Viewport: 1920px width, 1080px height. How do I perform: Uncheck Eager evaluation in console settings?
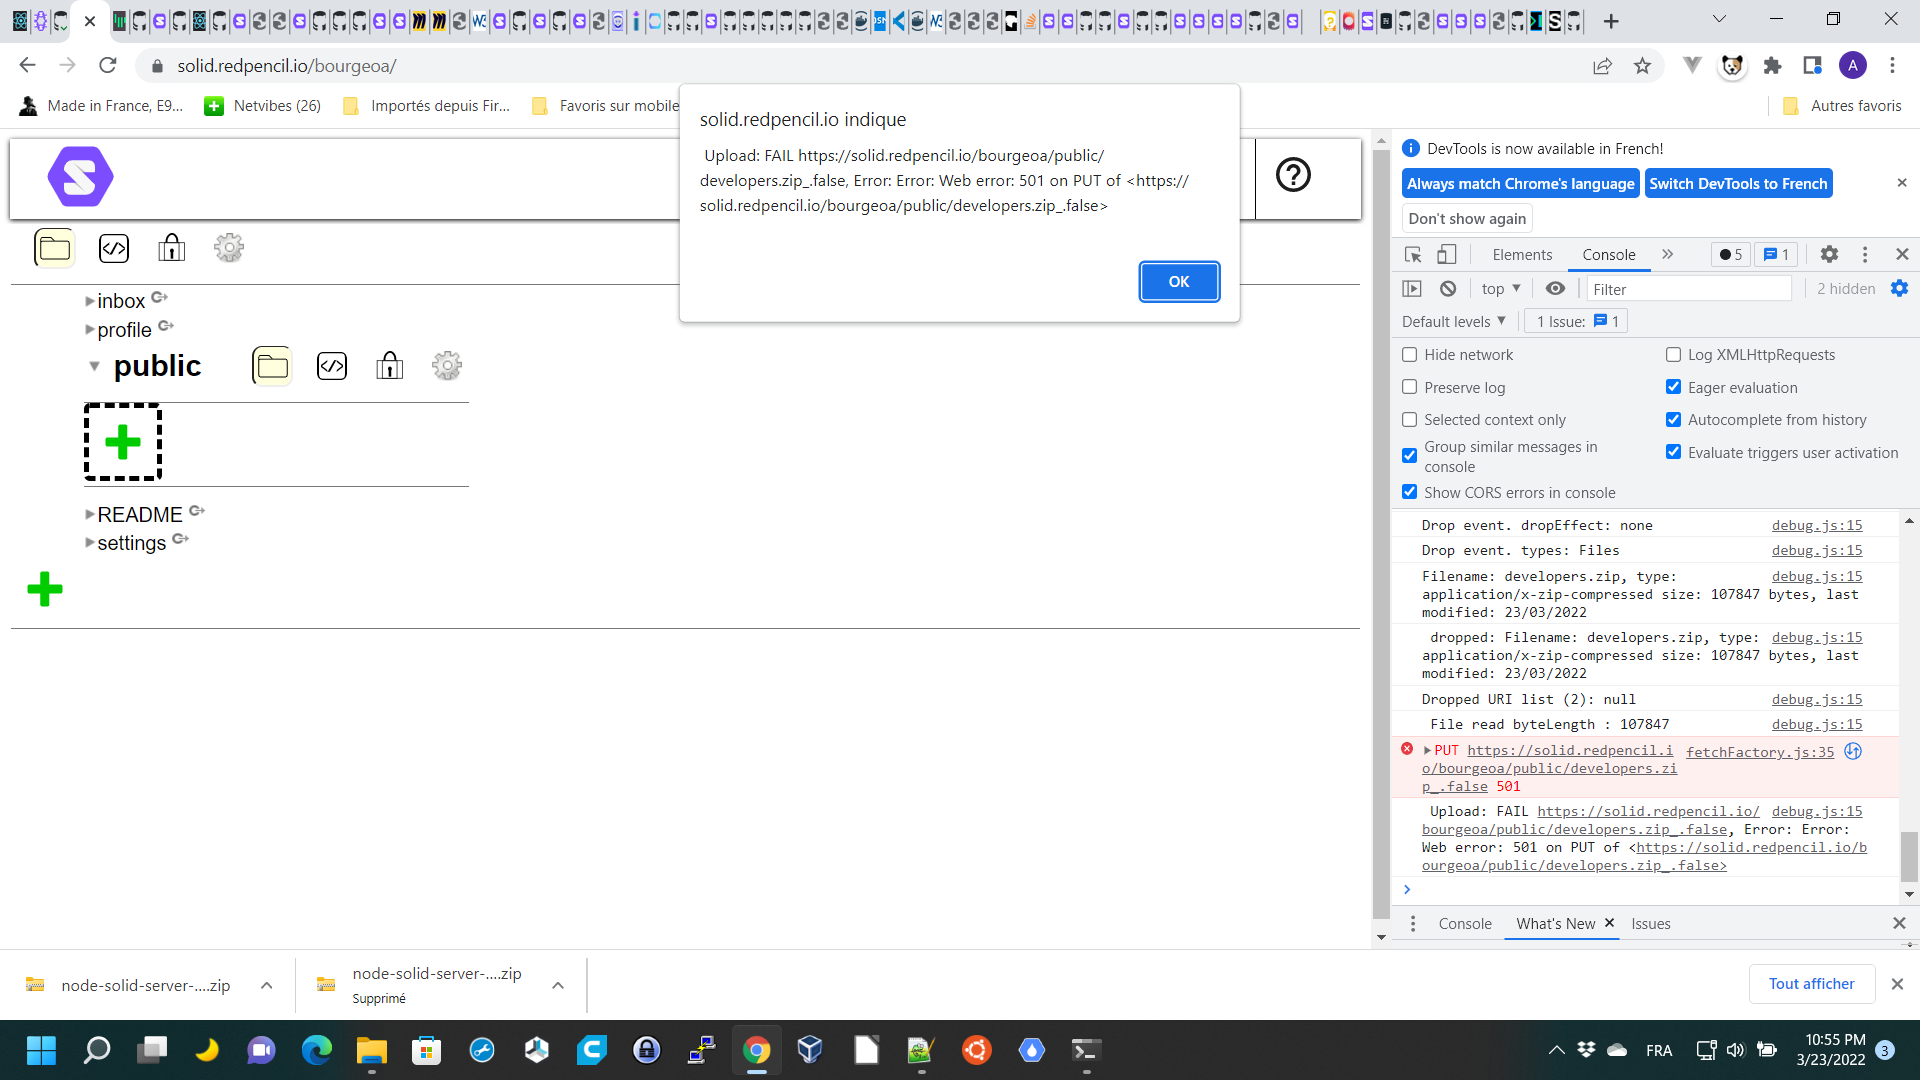pyautogui.click(x=1674, y=387)
